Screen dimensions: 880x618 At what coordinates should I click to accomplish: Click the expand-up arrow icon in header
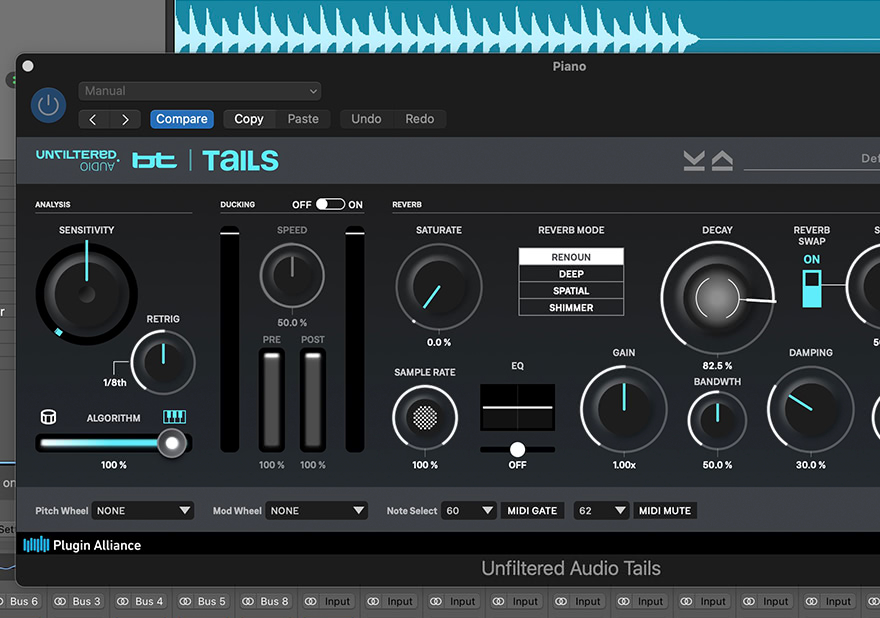click(x=722, y=161)
